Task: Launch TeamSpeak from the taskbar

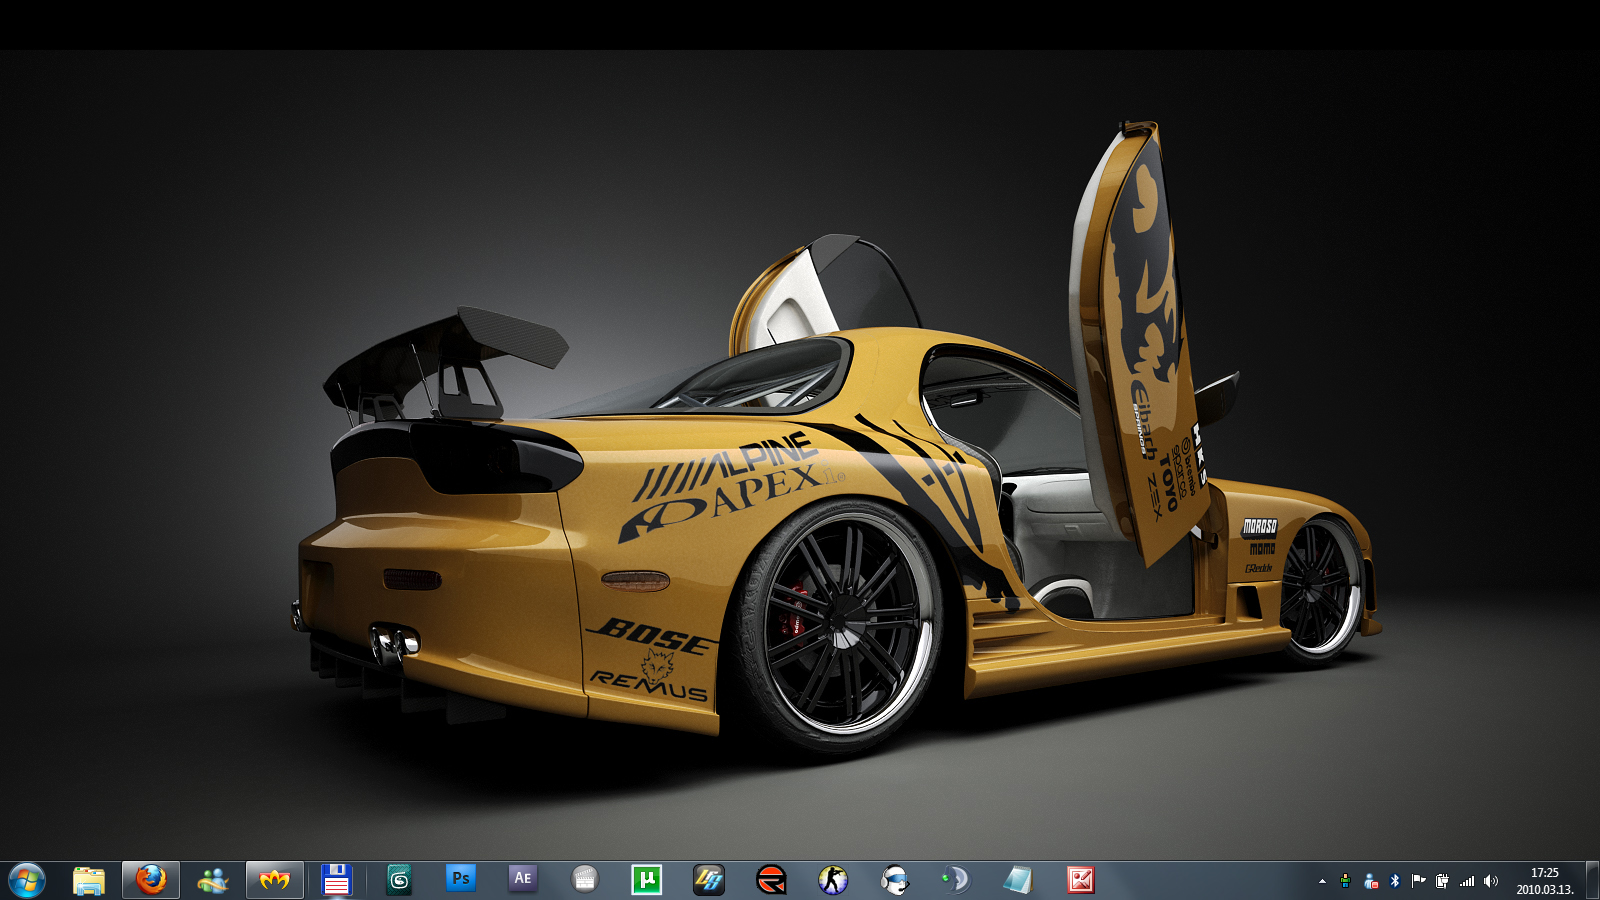Action: pyautogui.click(x=956, y=880)
